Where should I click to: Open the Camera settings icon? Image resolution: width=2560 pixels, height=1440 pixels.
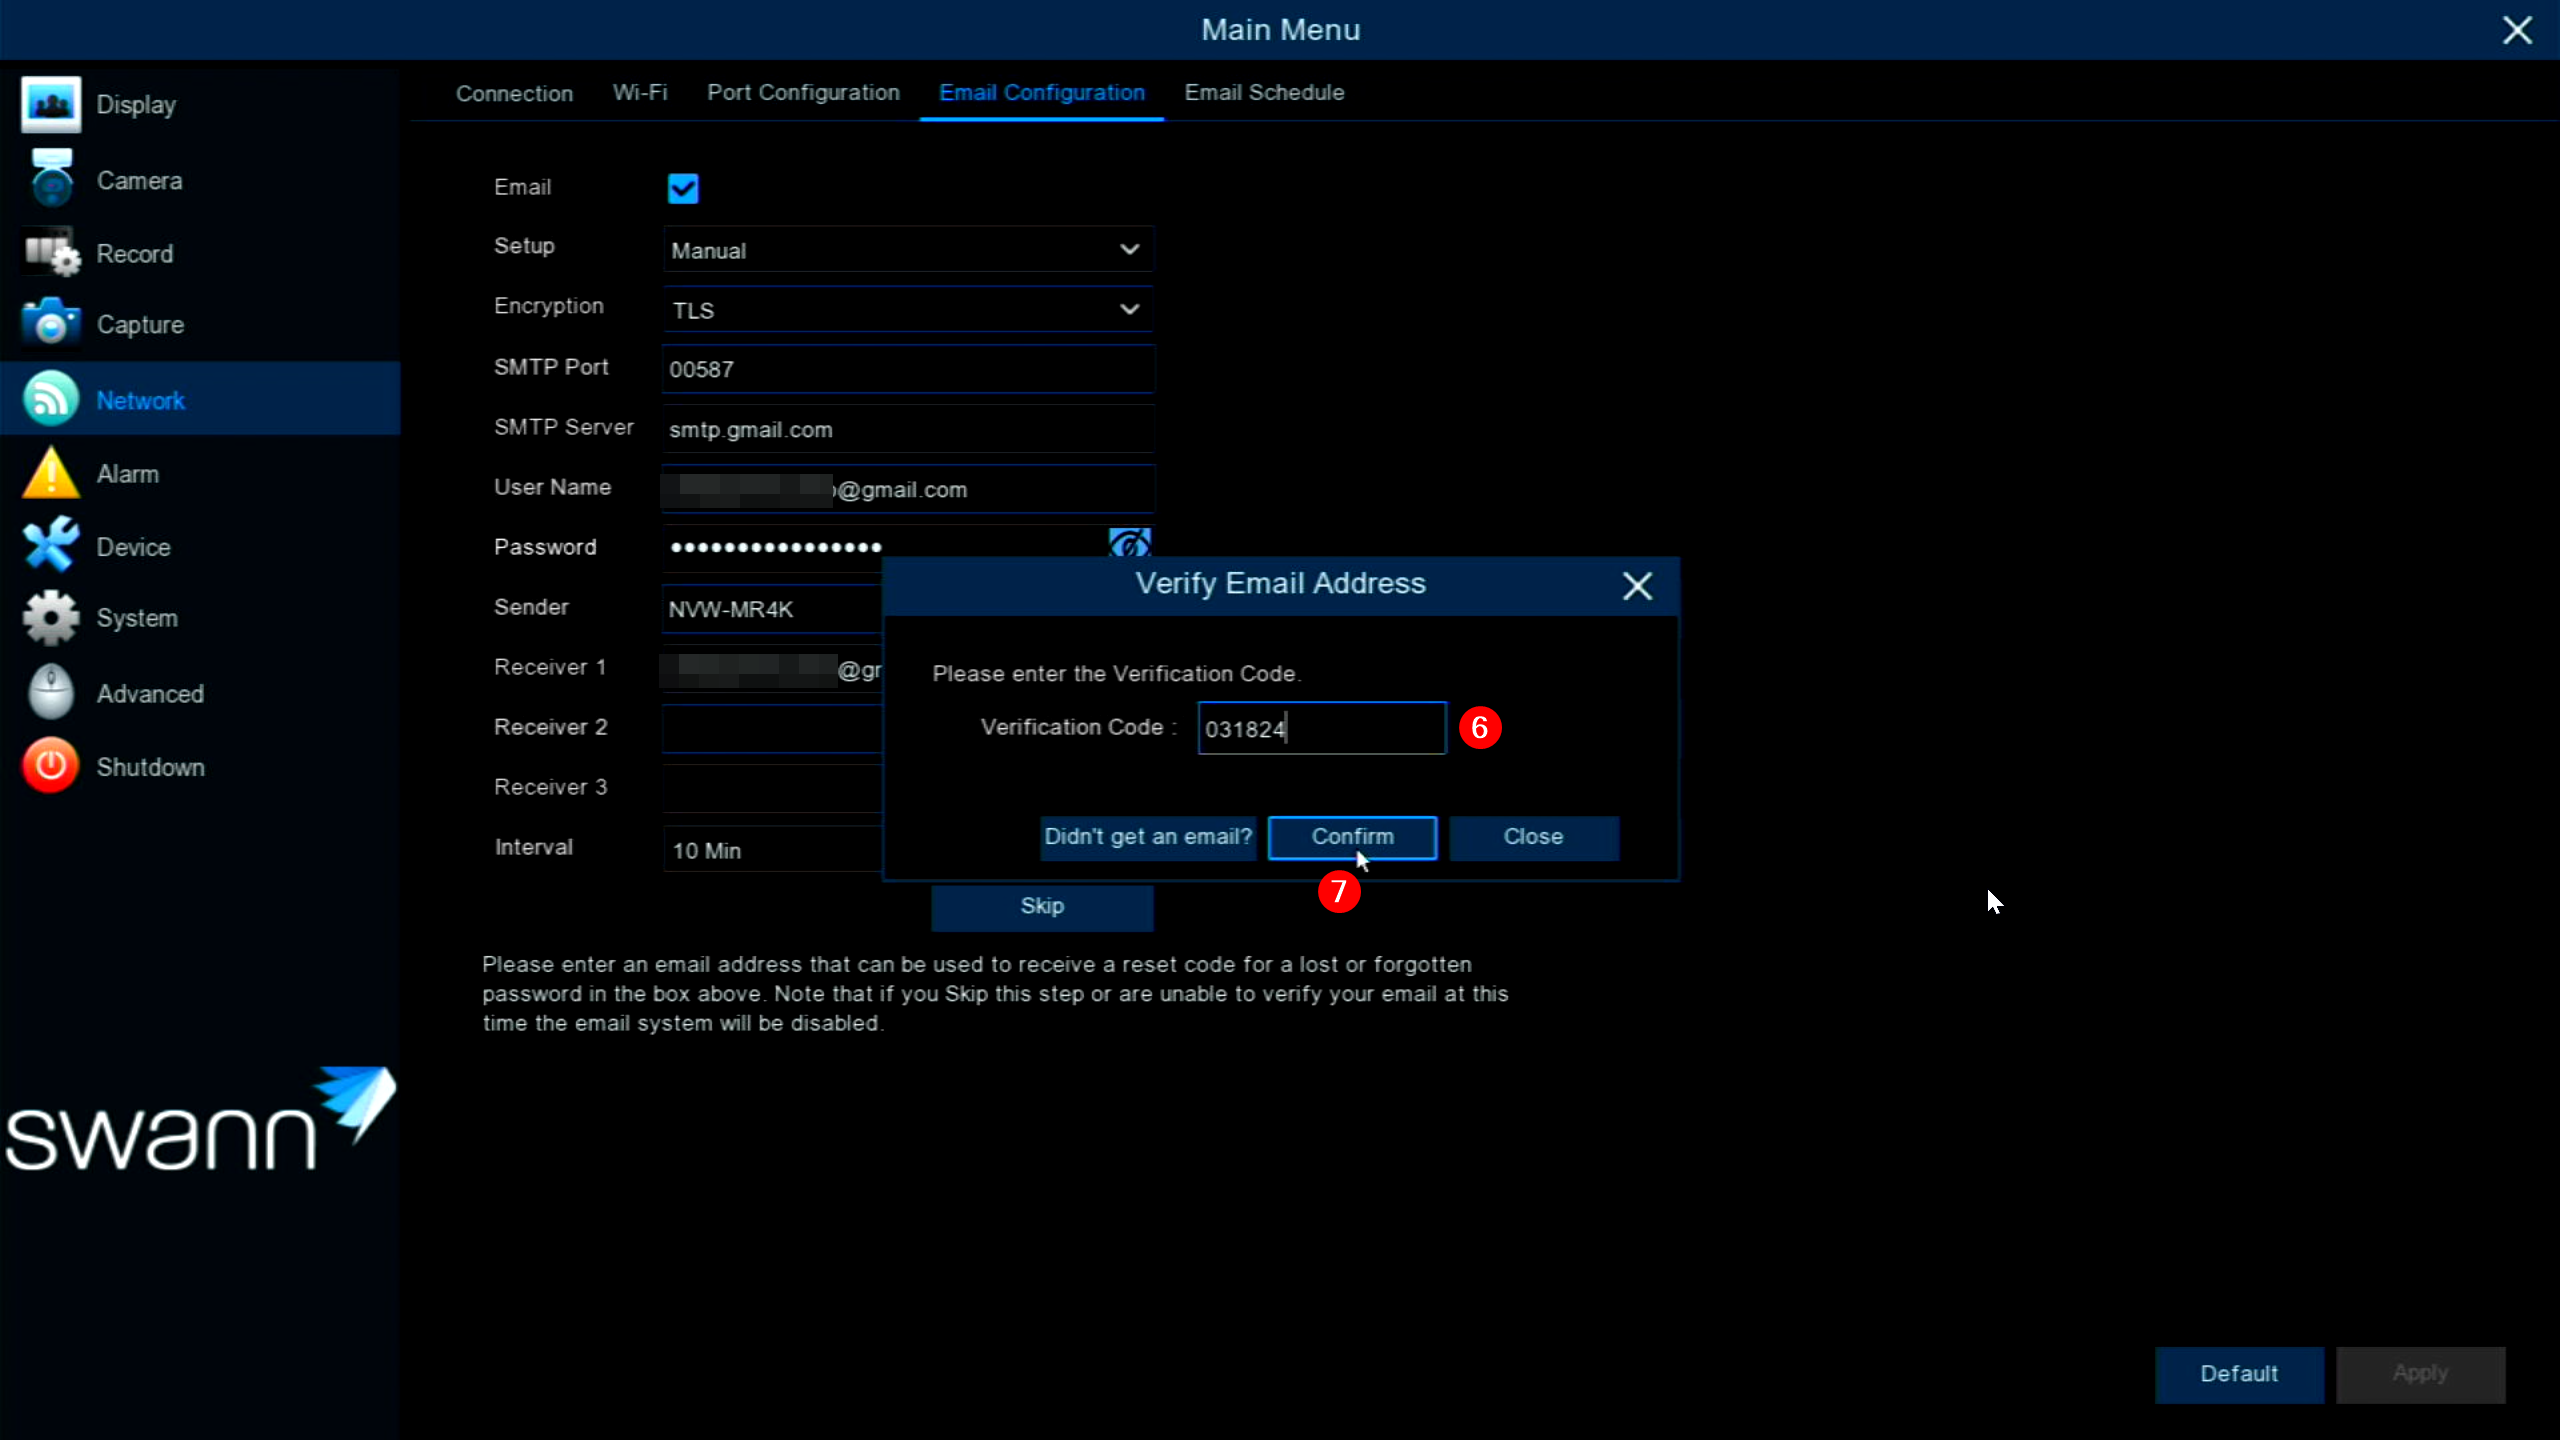pos(50,179)
